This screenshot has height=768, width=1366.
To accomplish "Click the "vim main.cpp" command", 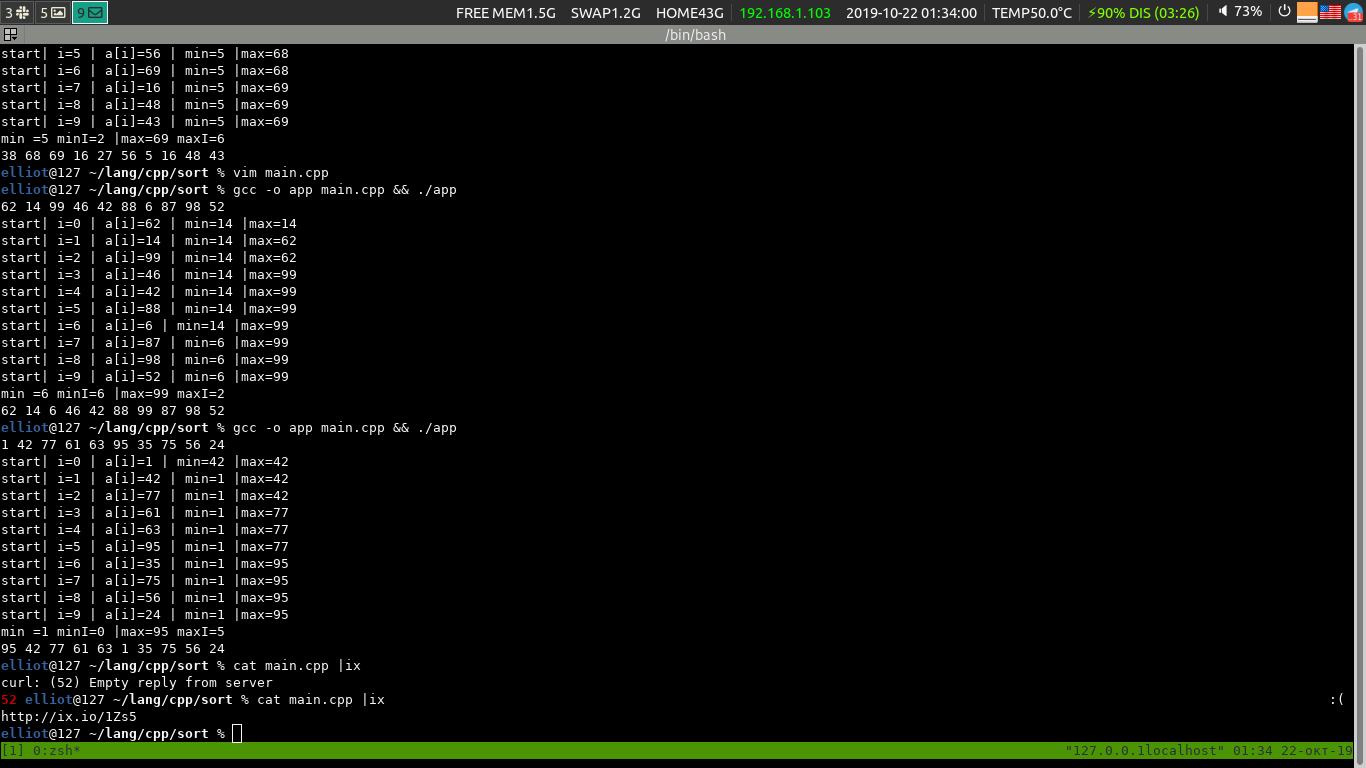I will [281, 173].
